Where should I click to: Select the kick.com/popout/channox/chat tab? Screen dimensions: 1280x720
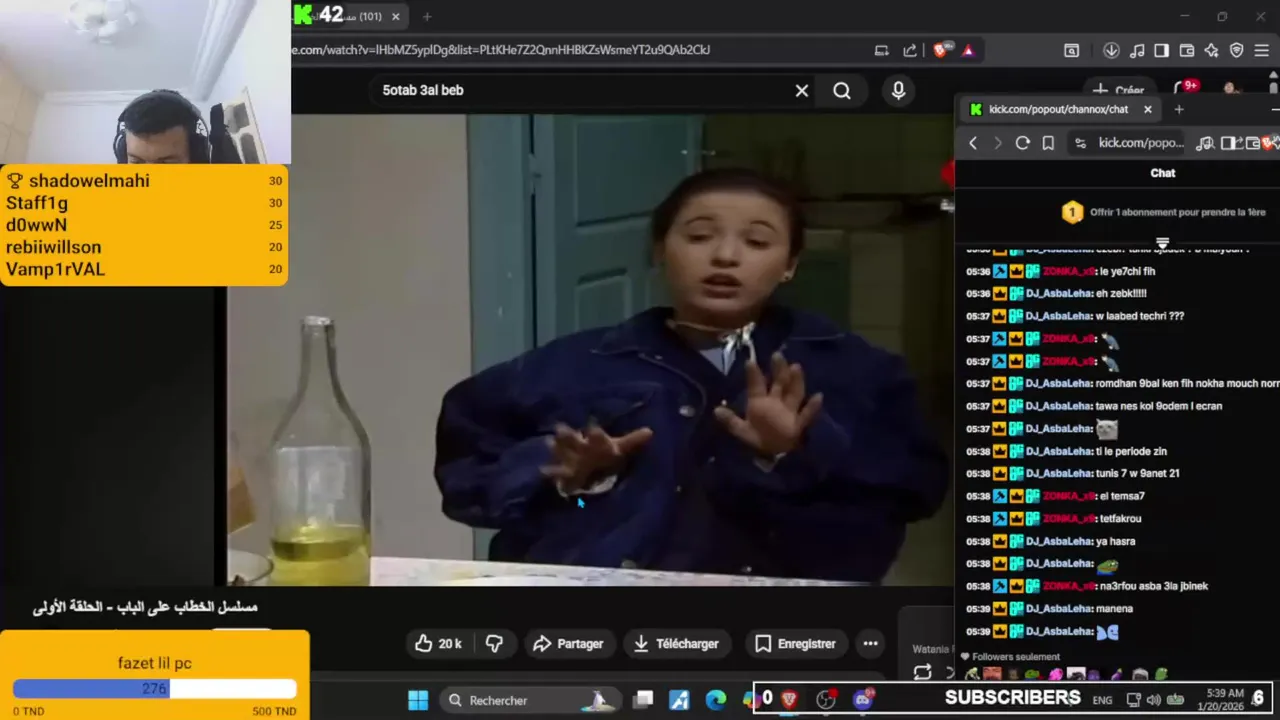click(x=1058, y=109)
